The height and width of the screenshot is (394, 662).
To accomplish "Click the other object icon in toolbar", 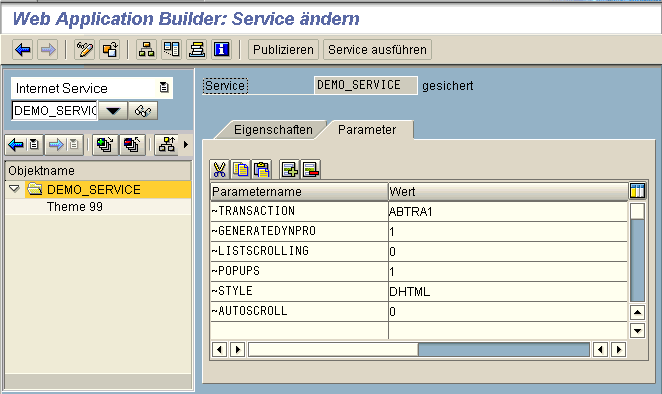I will point(110,50).
